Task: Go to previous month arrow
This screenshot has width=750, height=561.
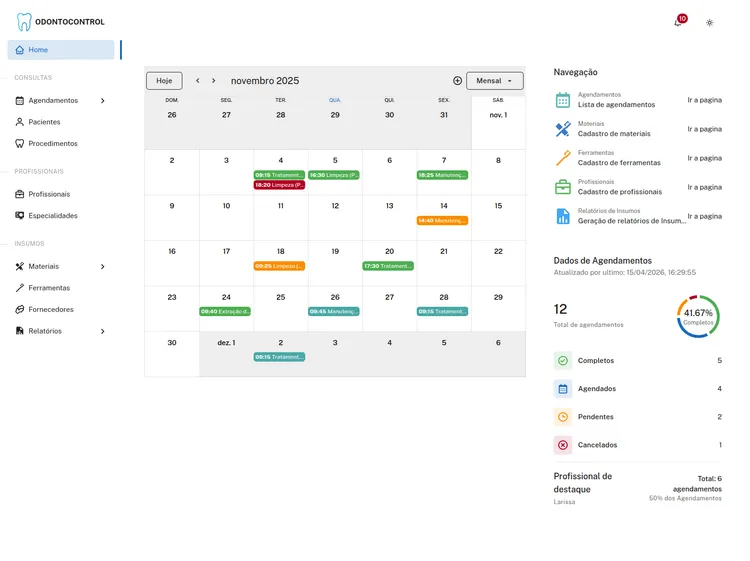Action: (x=198, y=81)
